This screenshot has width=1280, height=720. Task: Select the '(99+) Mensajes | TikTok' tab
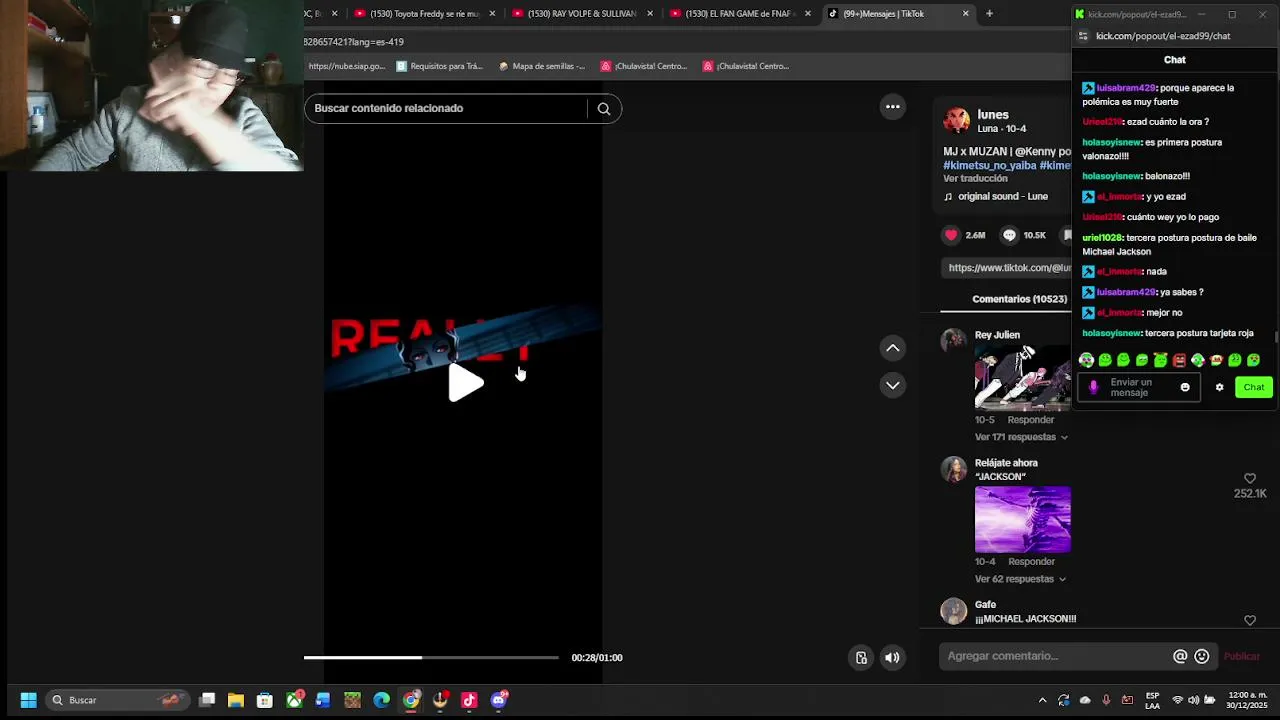click(897, 14)
